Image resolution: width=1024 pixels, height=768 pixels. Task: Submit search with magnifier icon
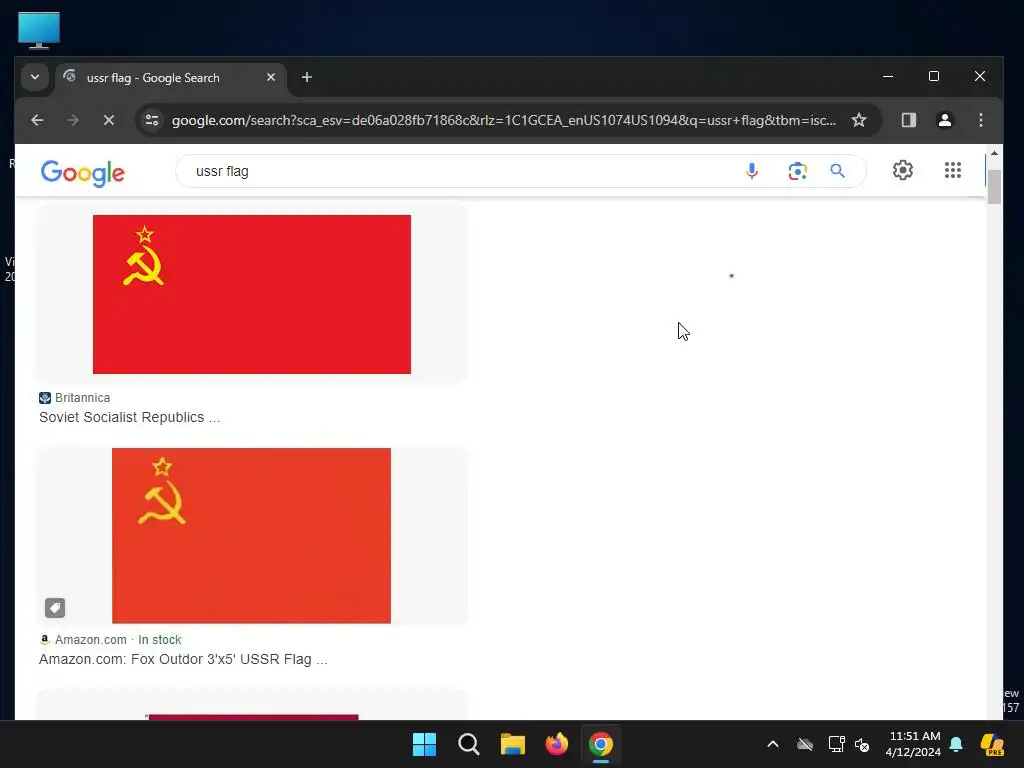coord(837,171)
